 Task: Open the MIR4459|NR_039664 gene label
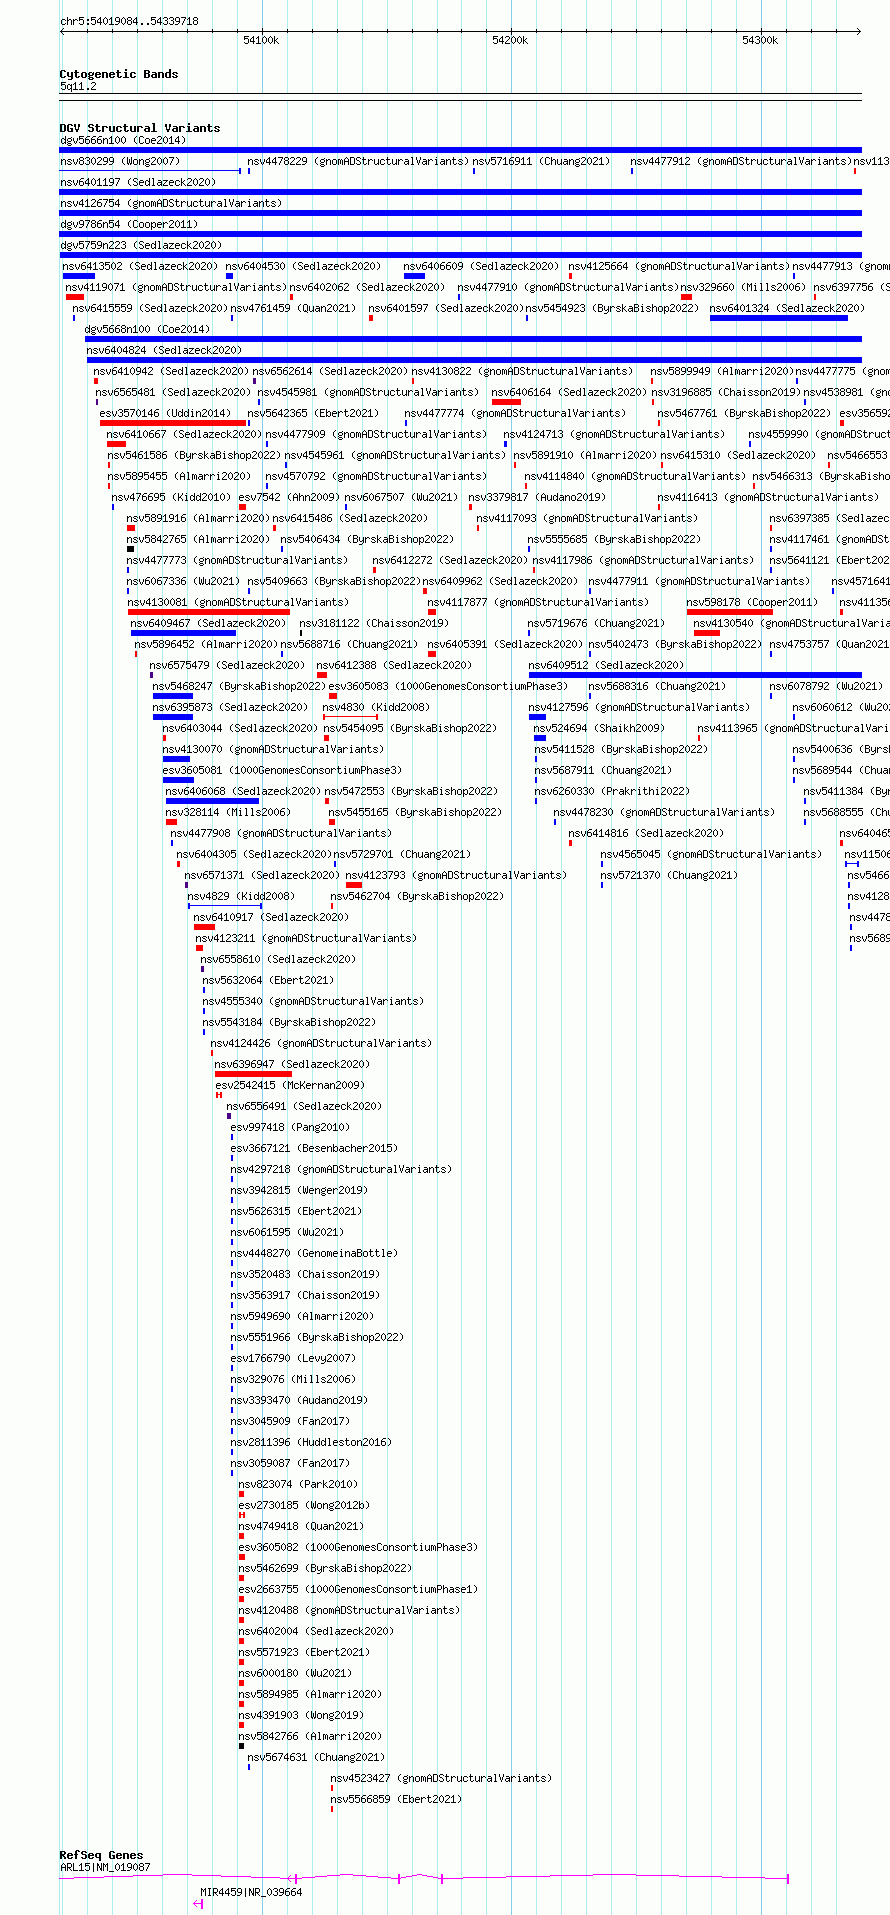coord(251,1892)
